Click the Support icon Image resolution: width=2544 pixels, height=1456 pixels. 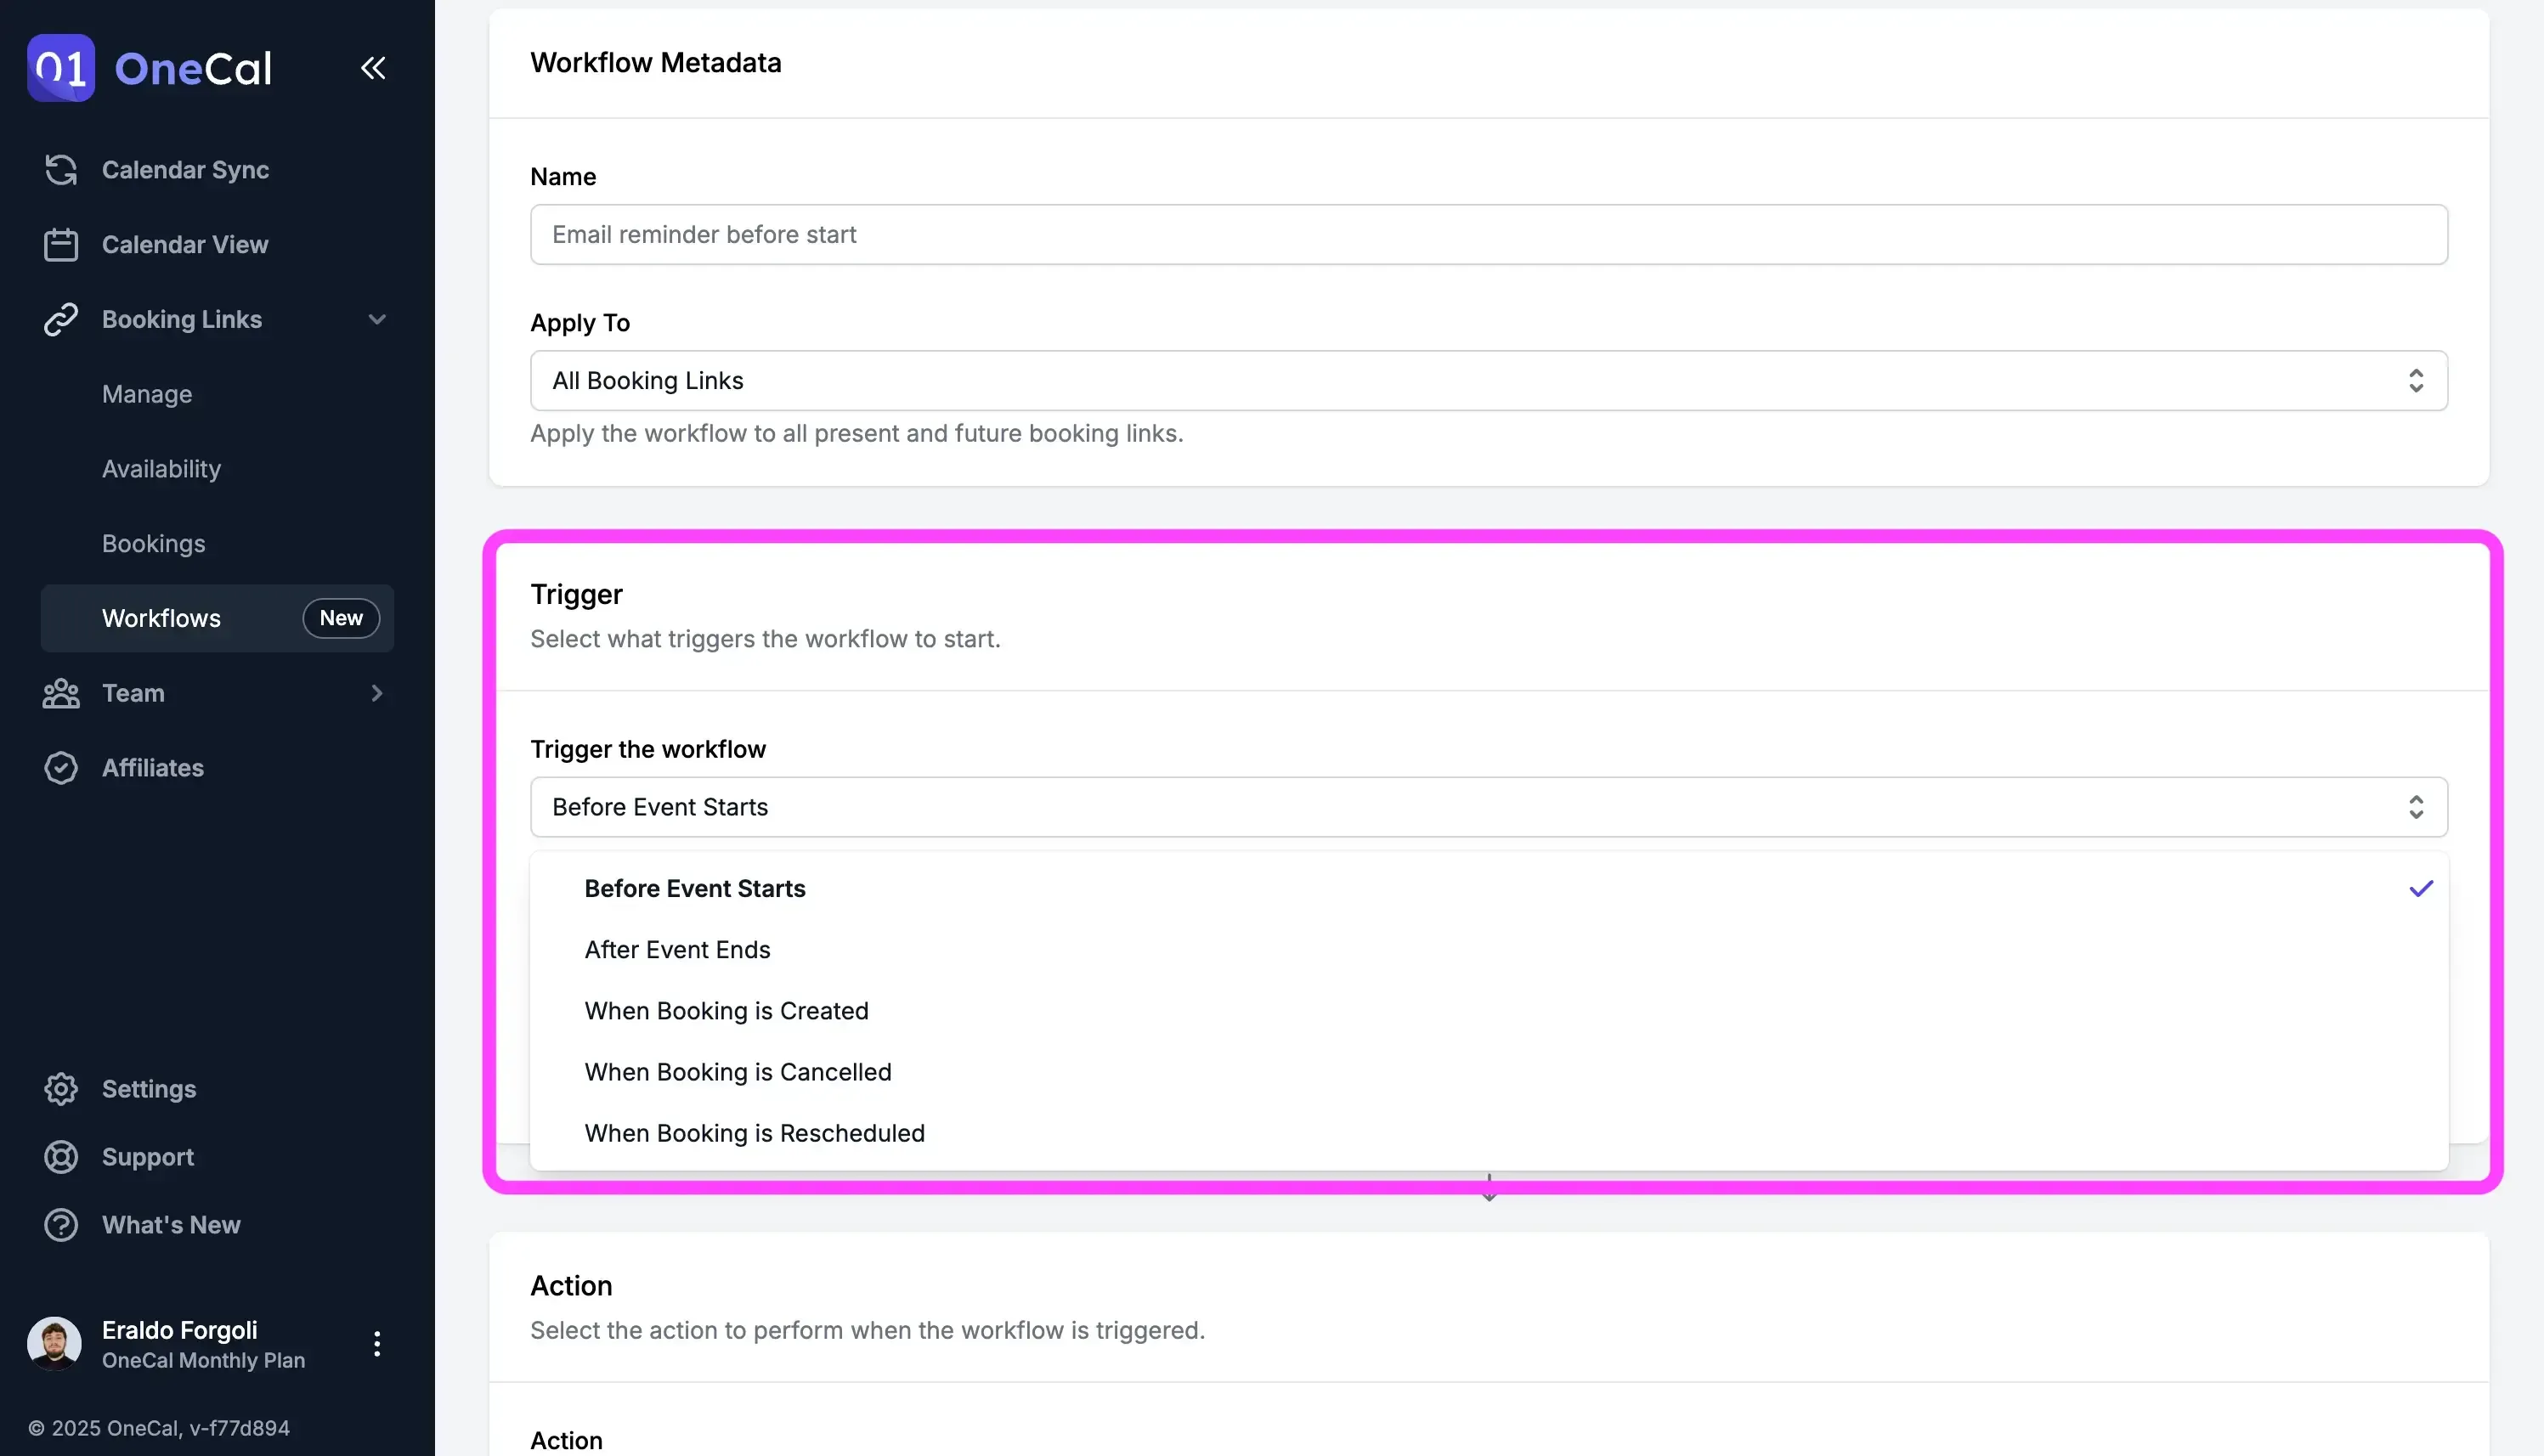point(61,1157)
